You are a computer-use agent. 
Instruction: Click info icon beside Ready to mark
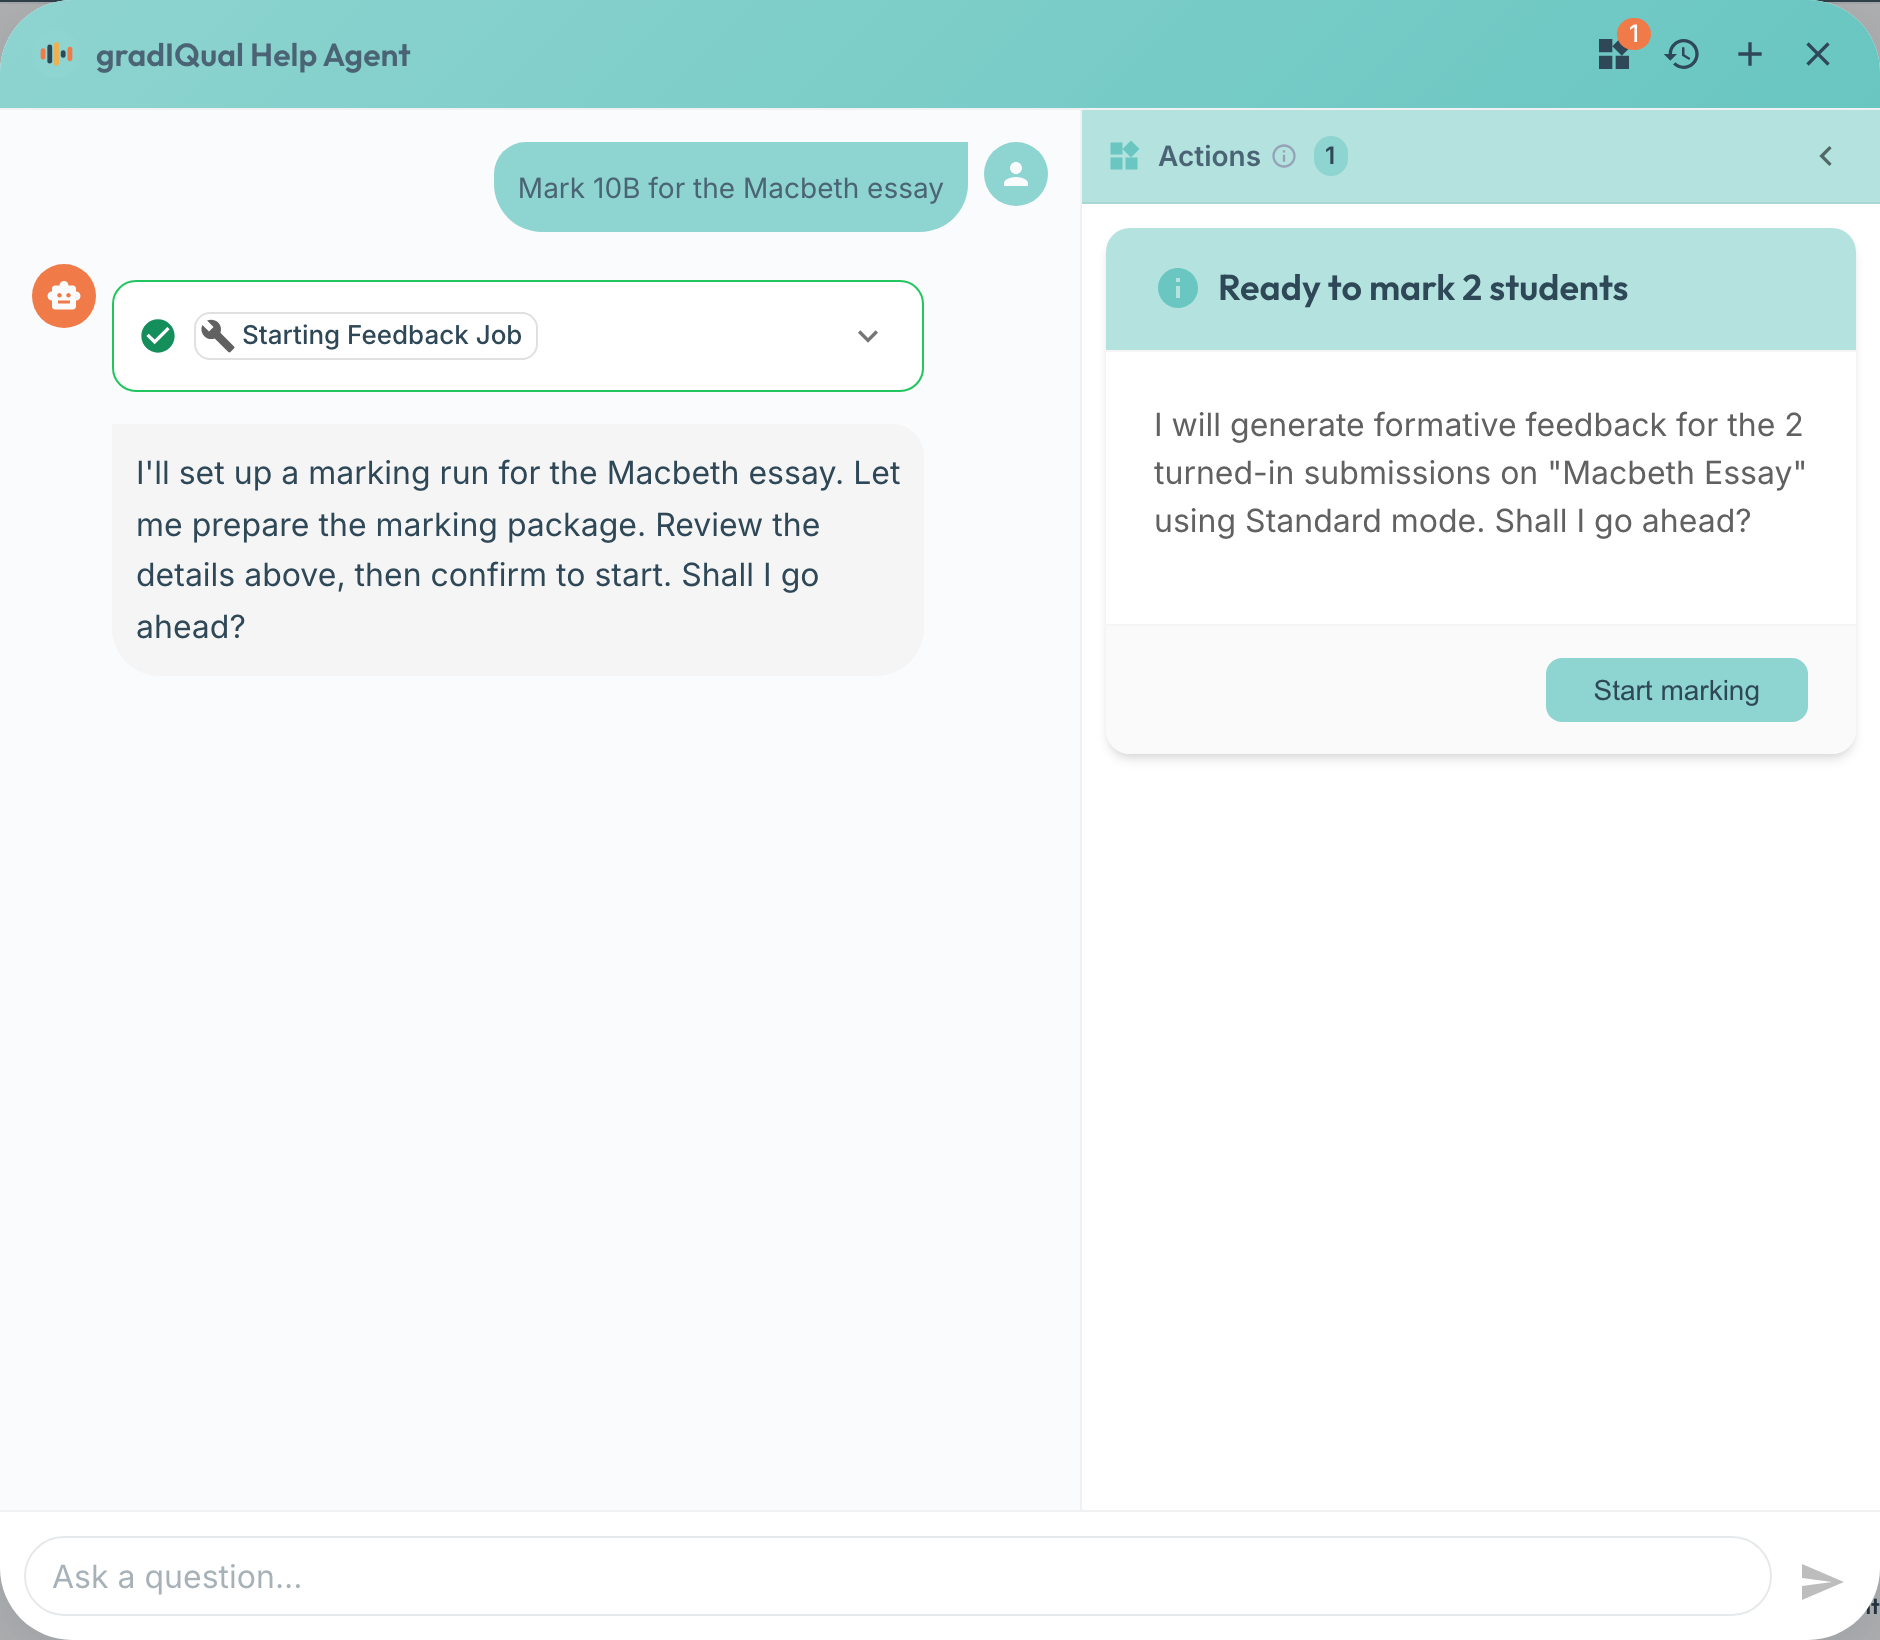pos(1178,288)
